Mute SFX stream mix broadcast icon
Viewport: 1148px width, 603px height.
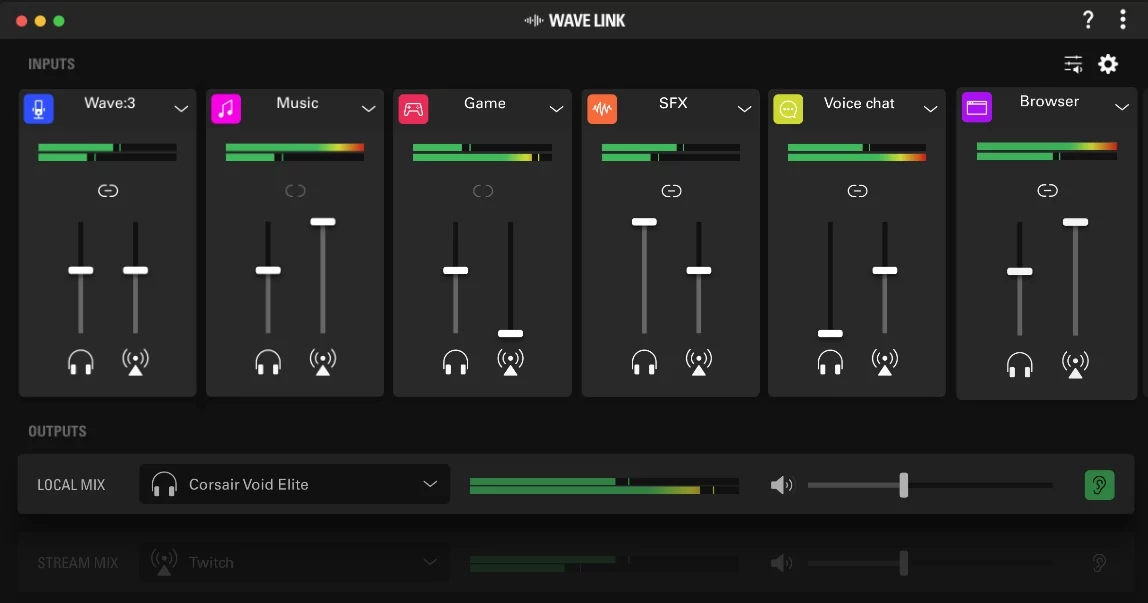coord(698,362)
